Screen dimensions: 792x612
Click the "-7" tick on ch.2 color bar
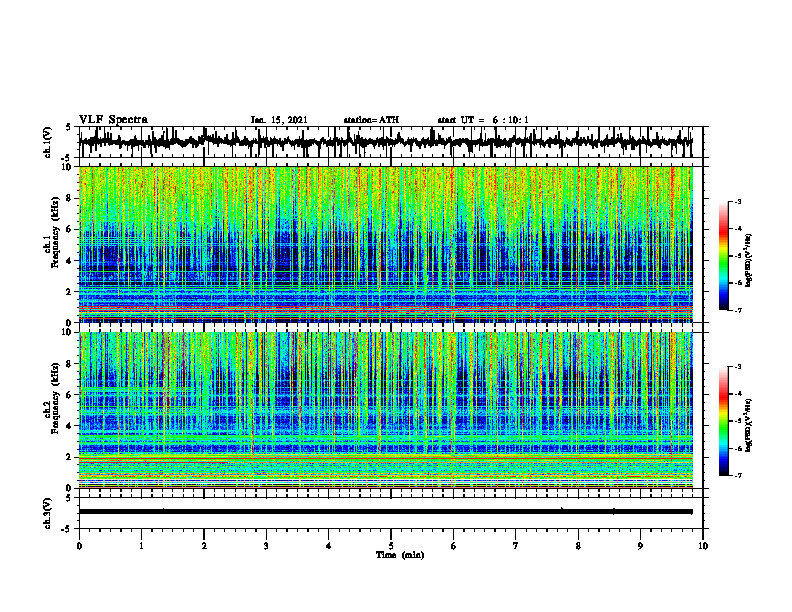tap(737, 476)
